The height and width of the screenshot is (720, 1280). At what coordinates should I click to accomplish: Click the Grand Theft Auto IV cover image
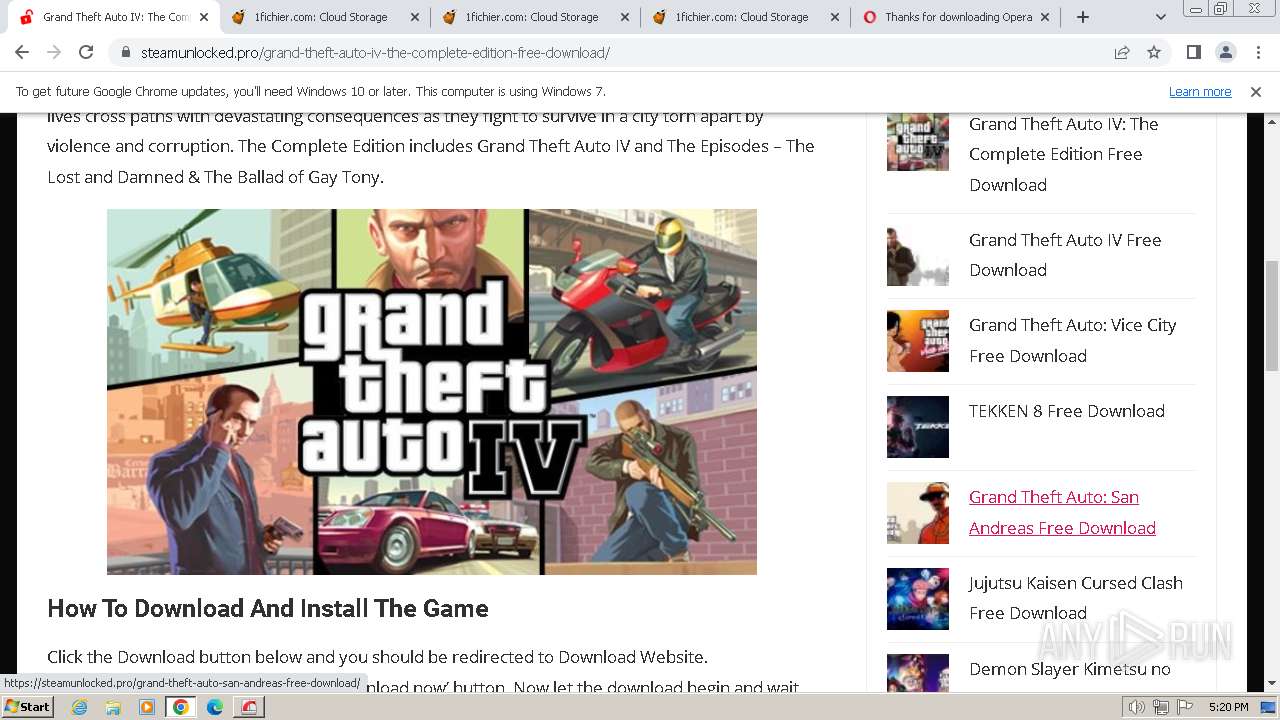[x=432, y=392]
